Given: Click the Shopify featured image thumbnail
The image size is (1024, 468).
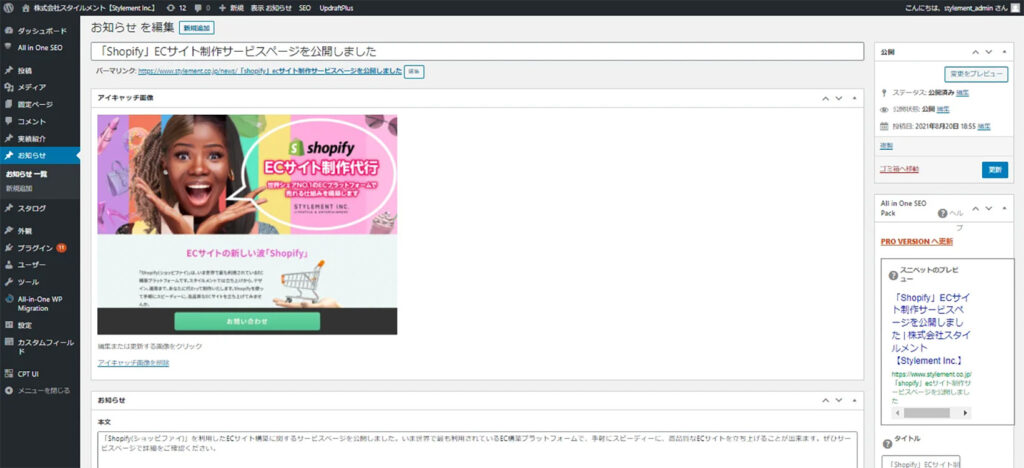Looking at the screenshot, I should pyautogui.click(x=247, y=225).
